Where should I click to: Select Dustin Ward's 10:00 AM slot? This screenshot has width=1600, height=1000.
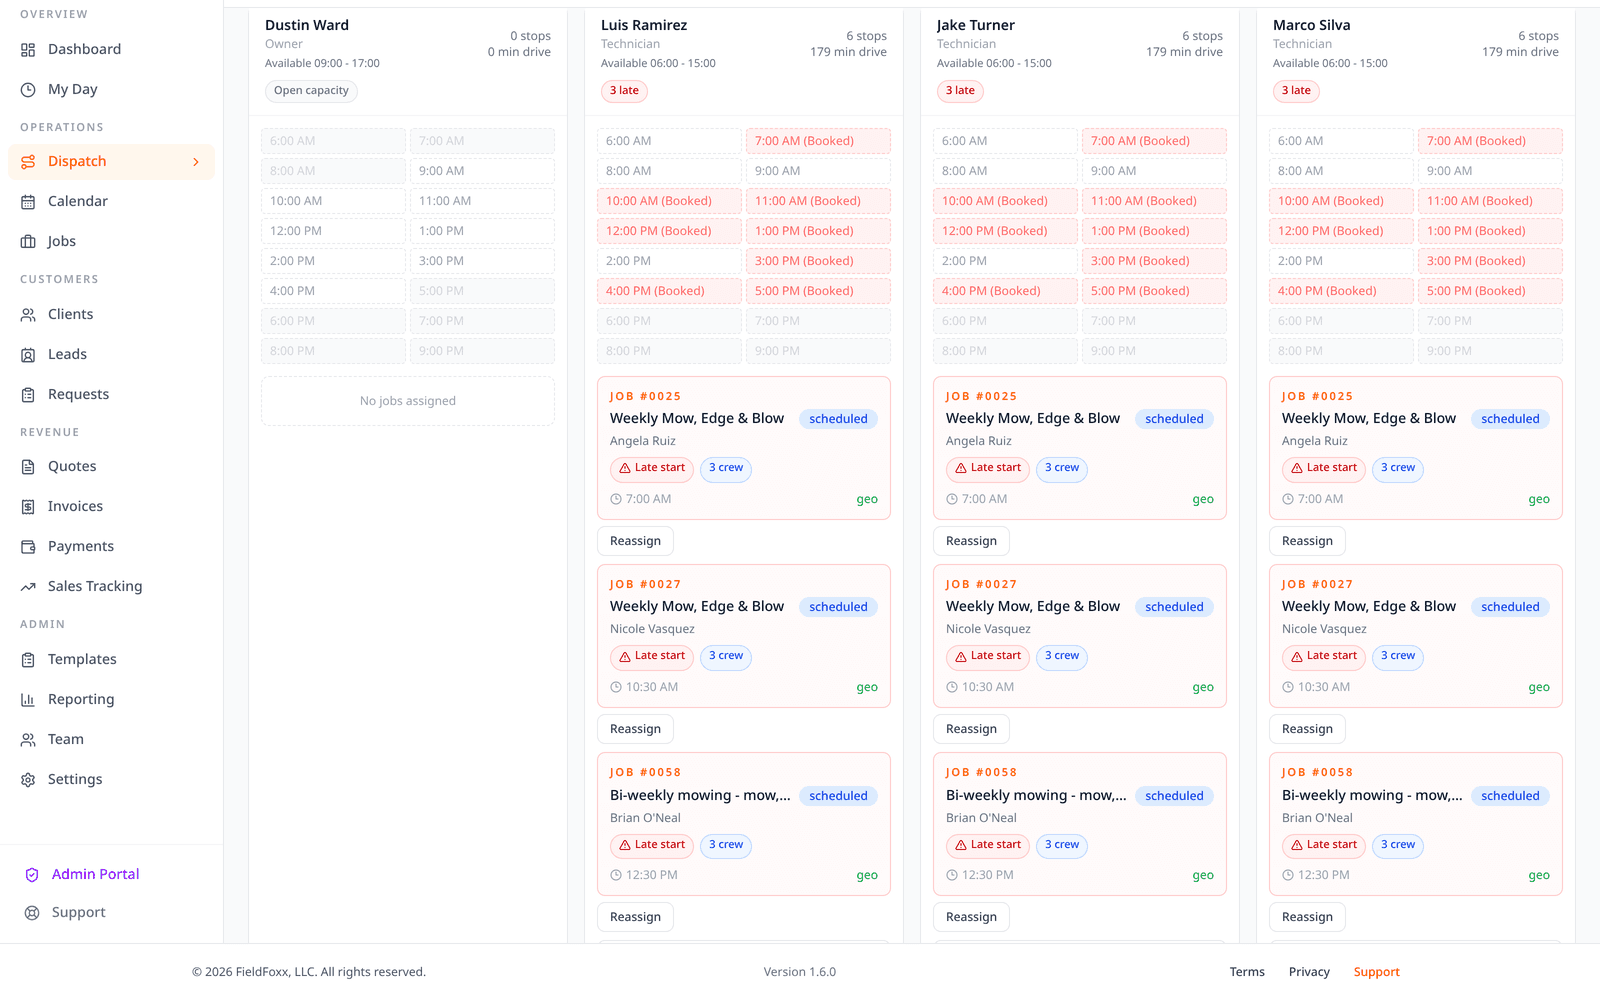click(x=333, y=201)
